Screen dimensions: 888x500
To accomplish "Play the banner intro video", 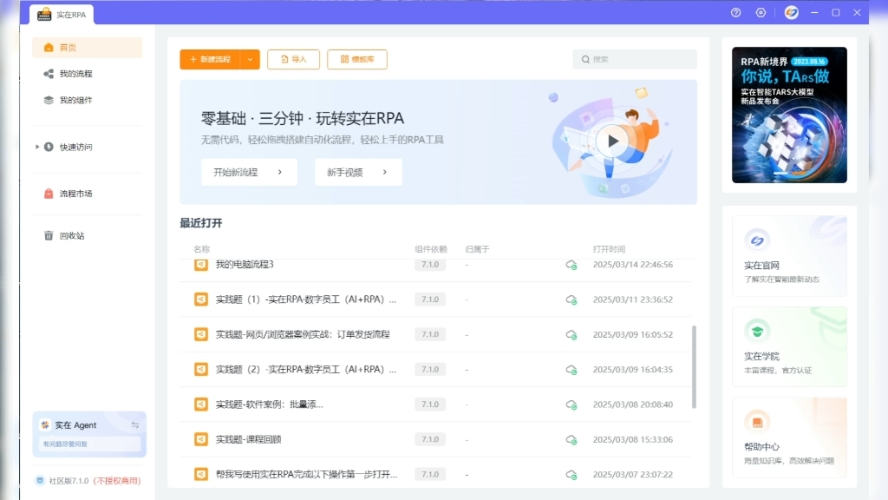I will (x=612, y=141).
